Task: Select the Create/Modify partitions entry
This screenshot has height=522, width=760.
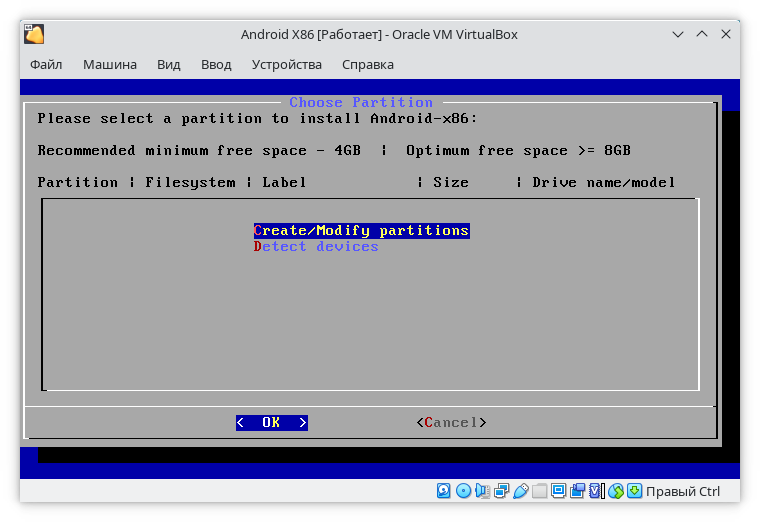Action: [x=361, y=231]
